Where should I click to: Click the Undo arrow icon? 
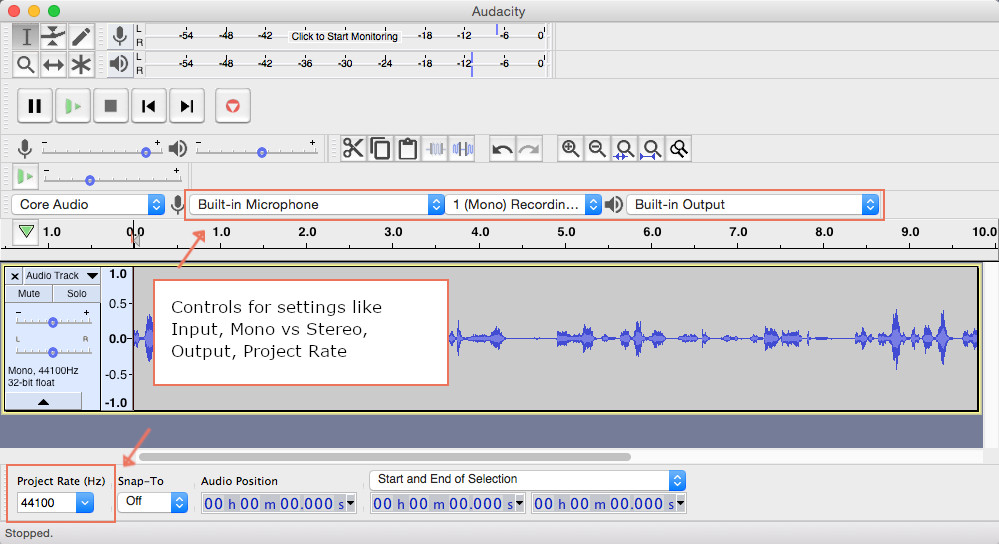pos(502,149)
